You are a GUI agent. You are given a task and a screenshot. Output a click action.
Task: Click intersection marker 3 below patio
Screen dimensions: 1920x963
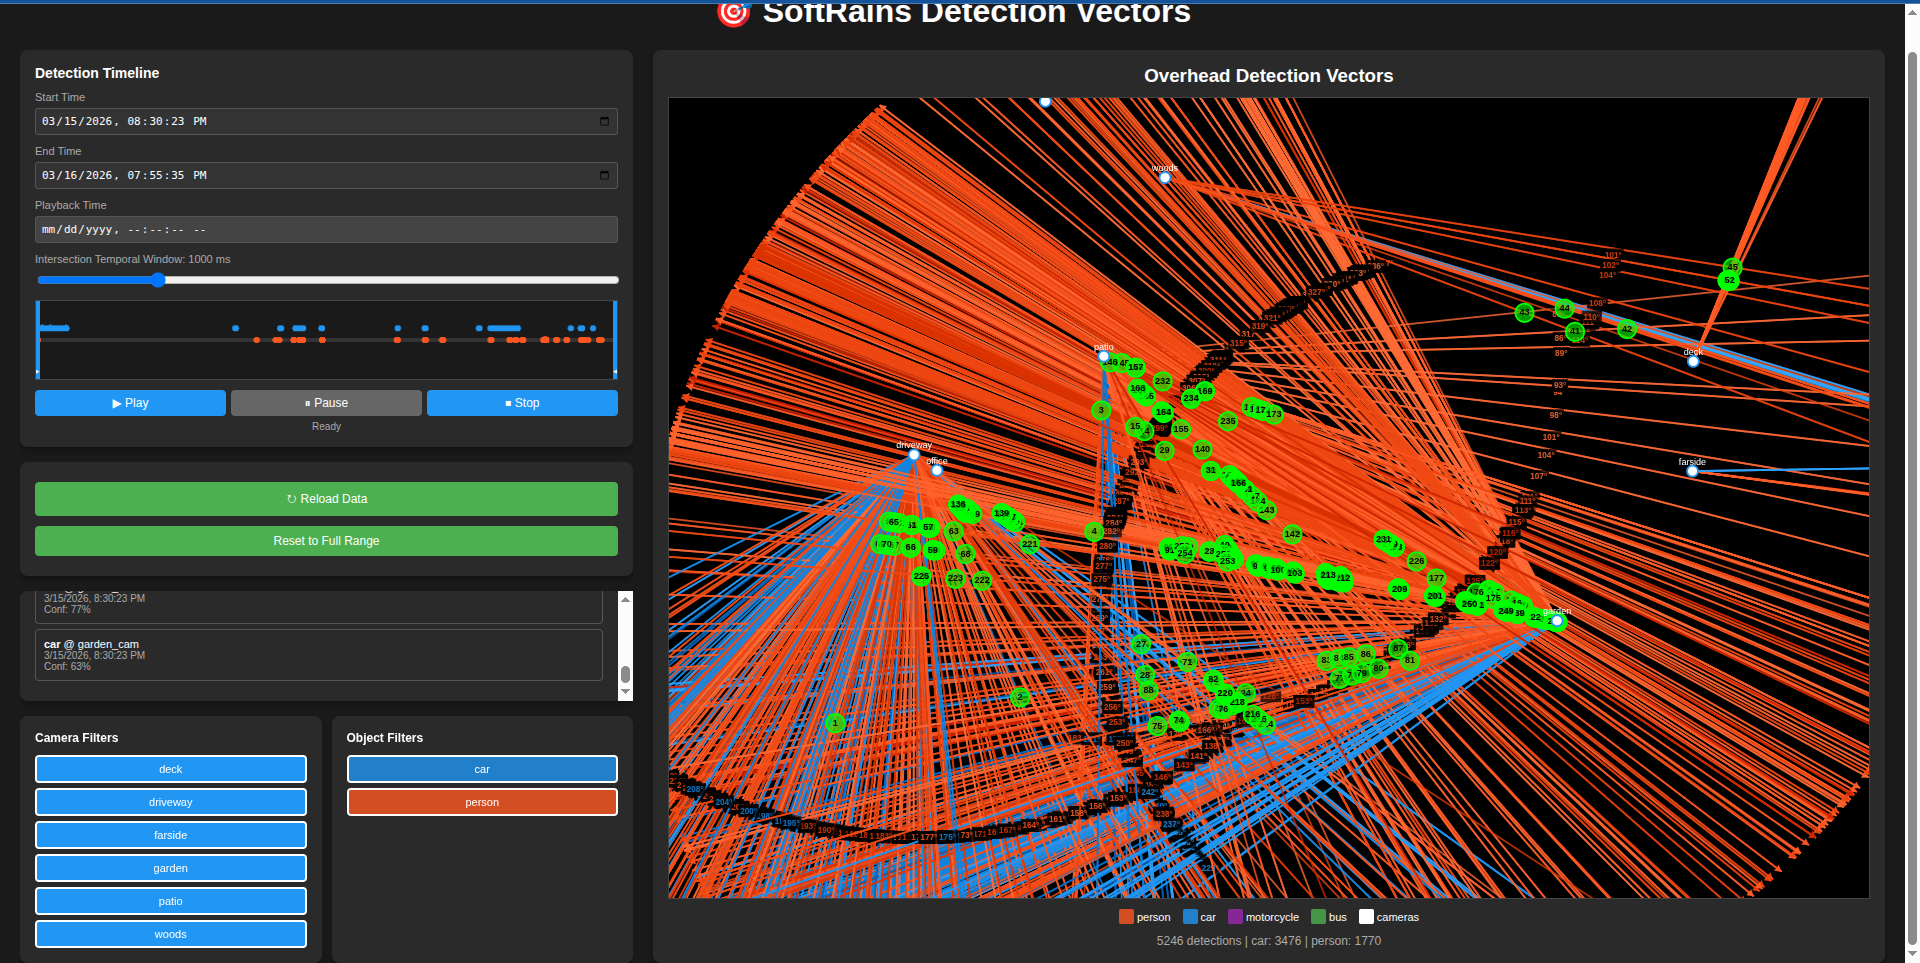[1101, 410]
